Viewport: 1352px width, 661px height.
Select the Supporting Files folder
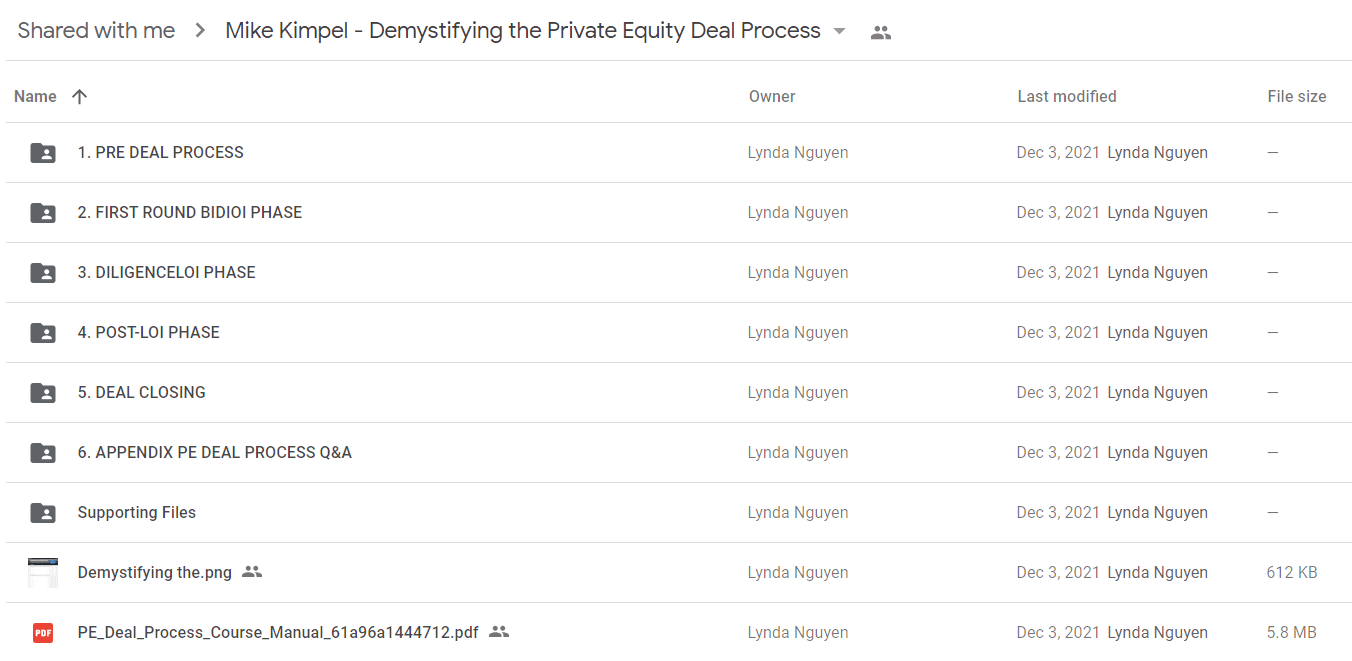coord(137,512)
